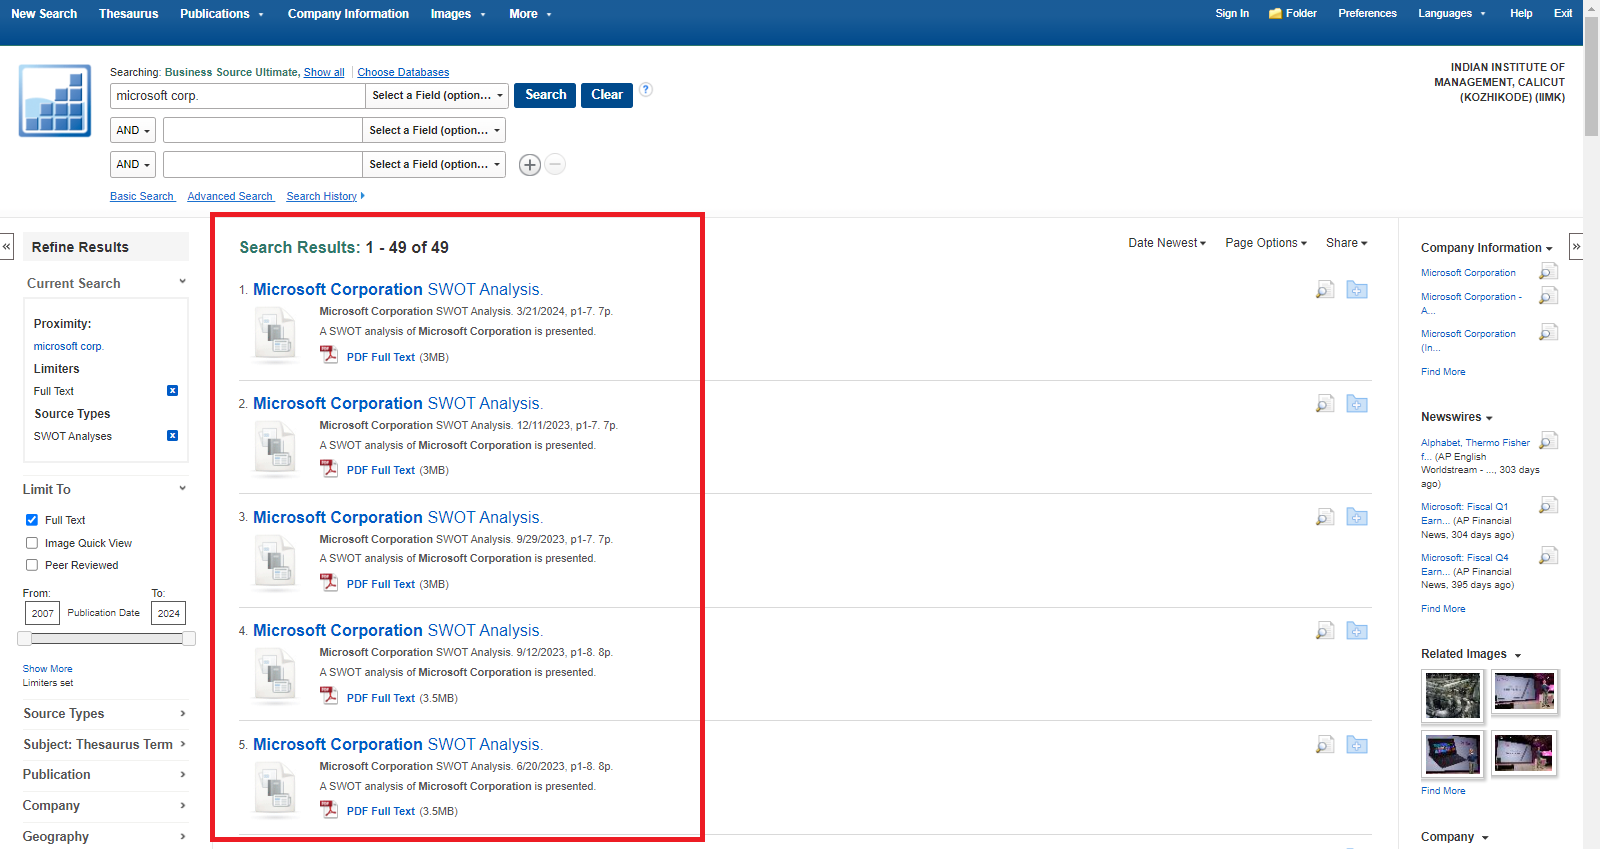Viewport: 1600px width, 849px height.
Task: Click the preview magnifier icon for result 1
Action: click(1325, 290)
